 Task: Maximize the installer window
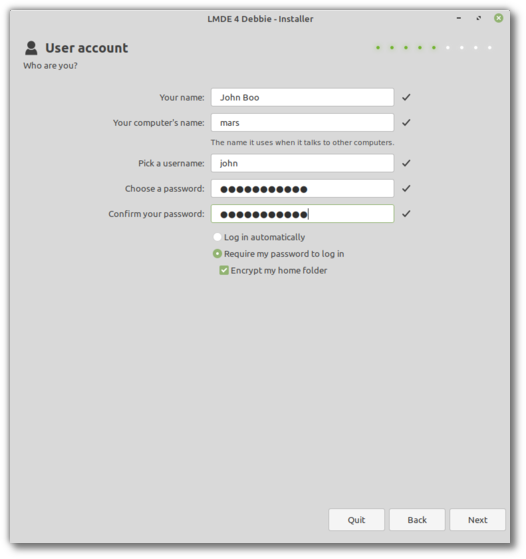coord(479,18)
